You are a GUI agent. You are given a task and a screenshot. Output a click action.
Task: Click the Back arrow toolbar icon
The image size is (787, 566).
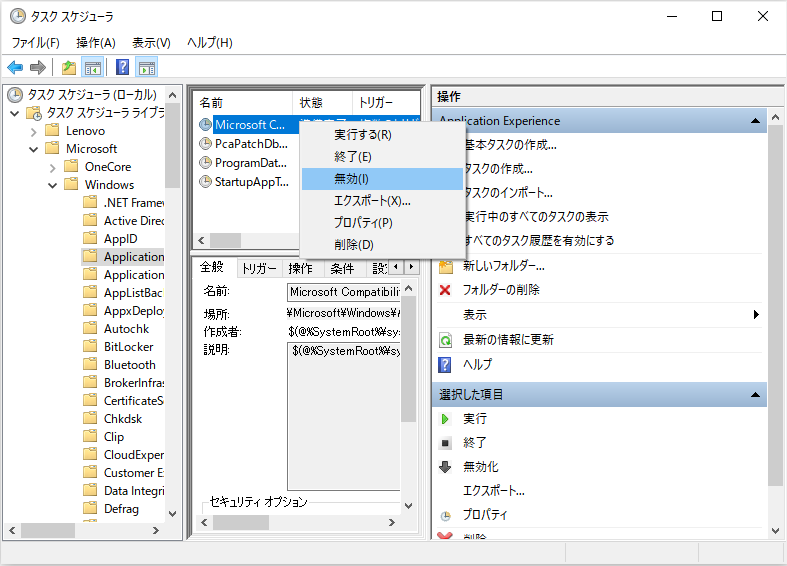[x=16, y=67]
